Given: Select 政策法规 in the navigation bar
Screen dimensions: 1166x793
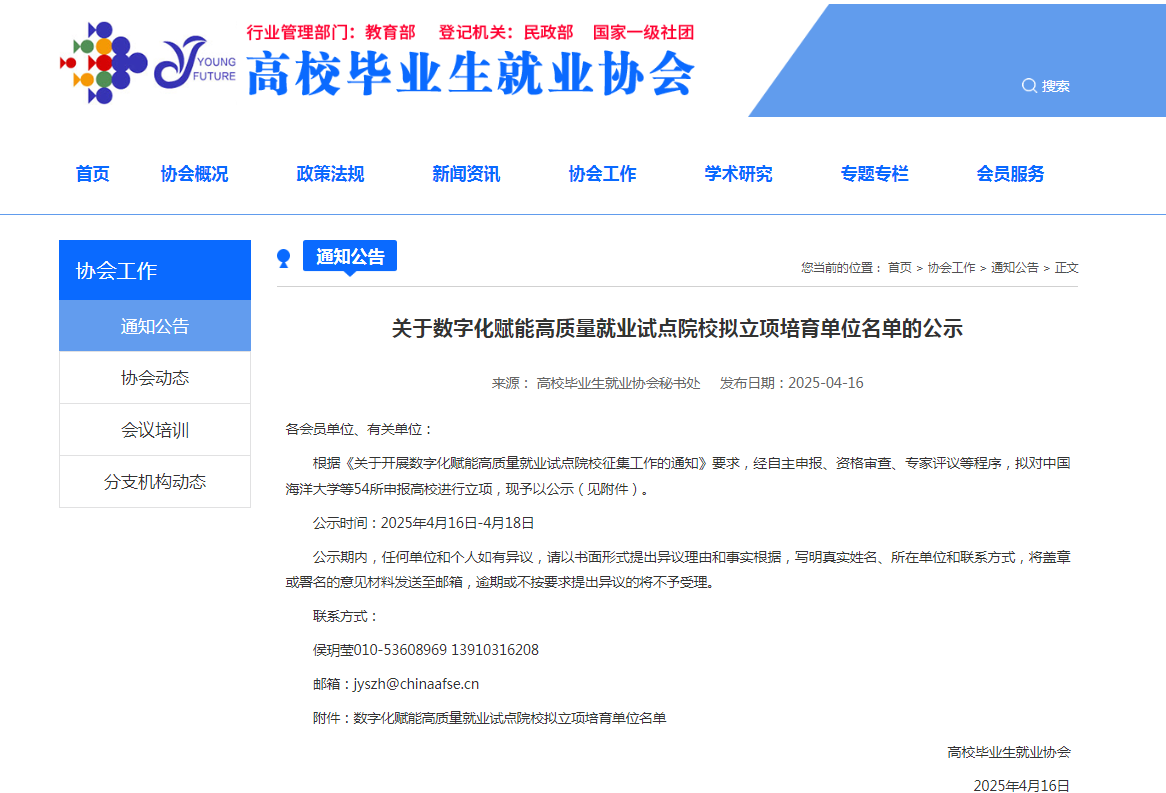Looking at the screenshot, I should [x=330, y=174].
